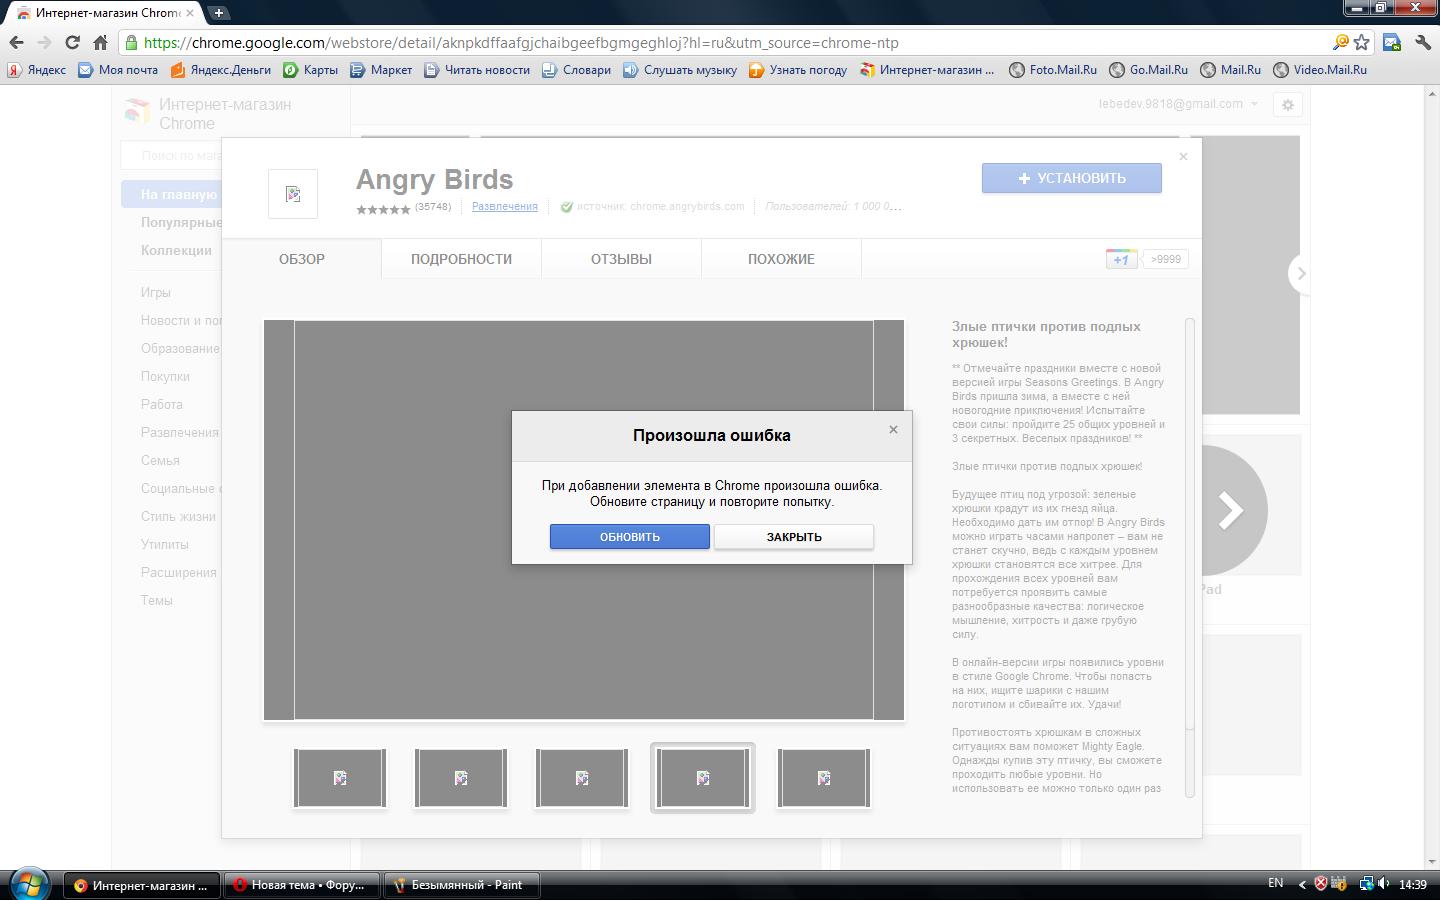Click the browser Back arrow

click(x=16, y=43)
